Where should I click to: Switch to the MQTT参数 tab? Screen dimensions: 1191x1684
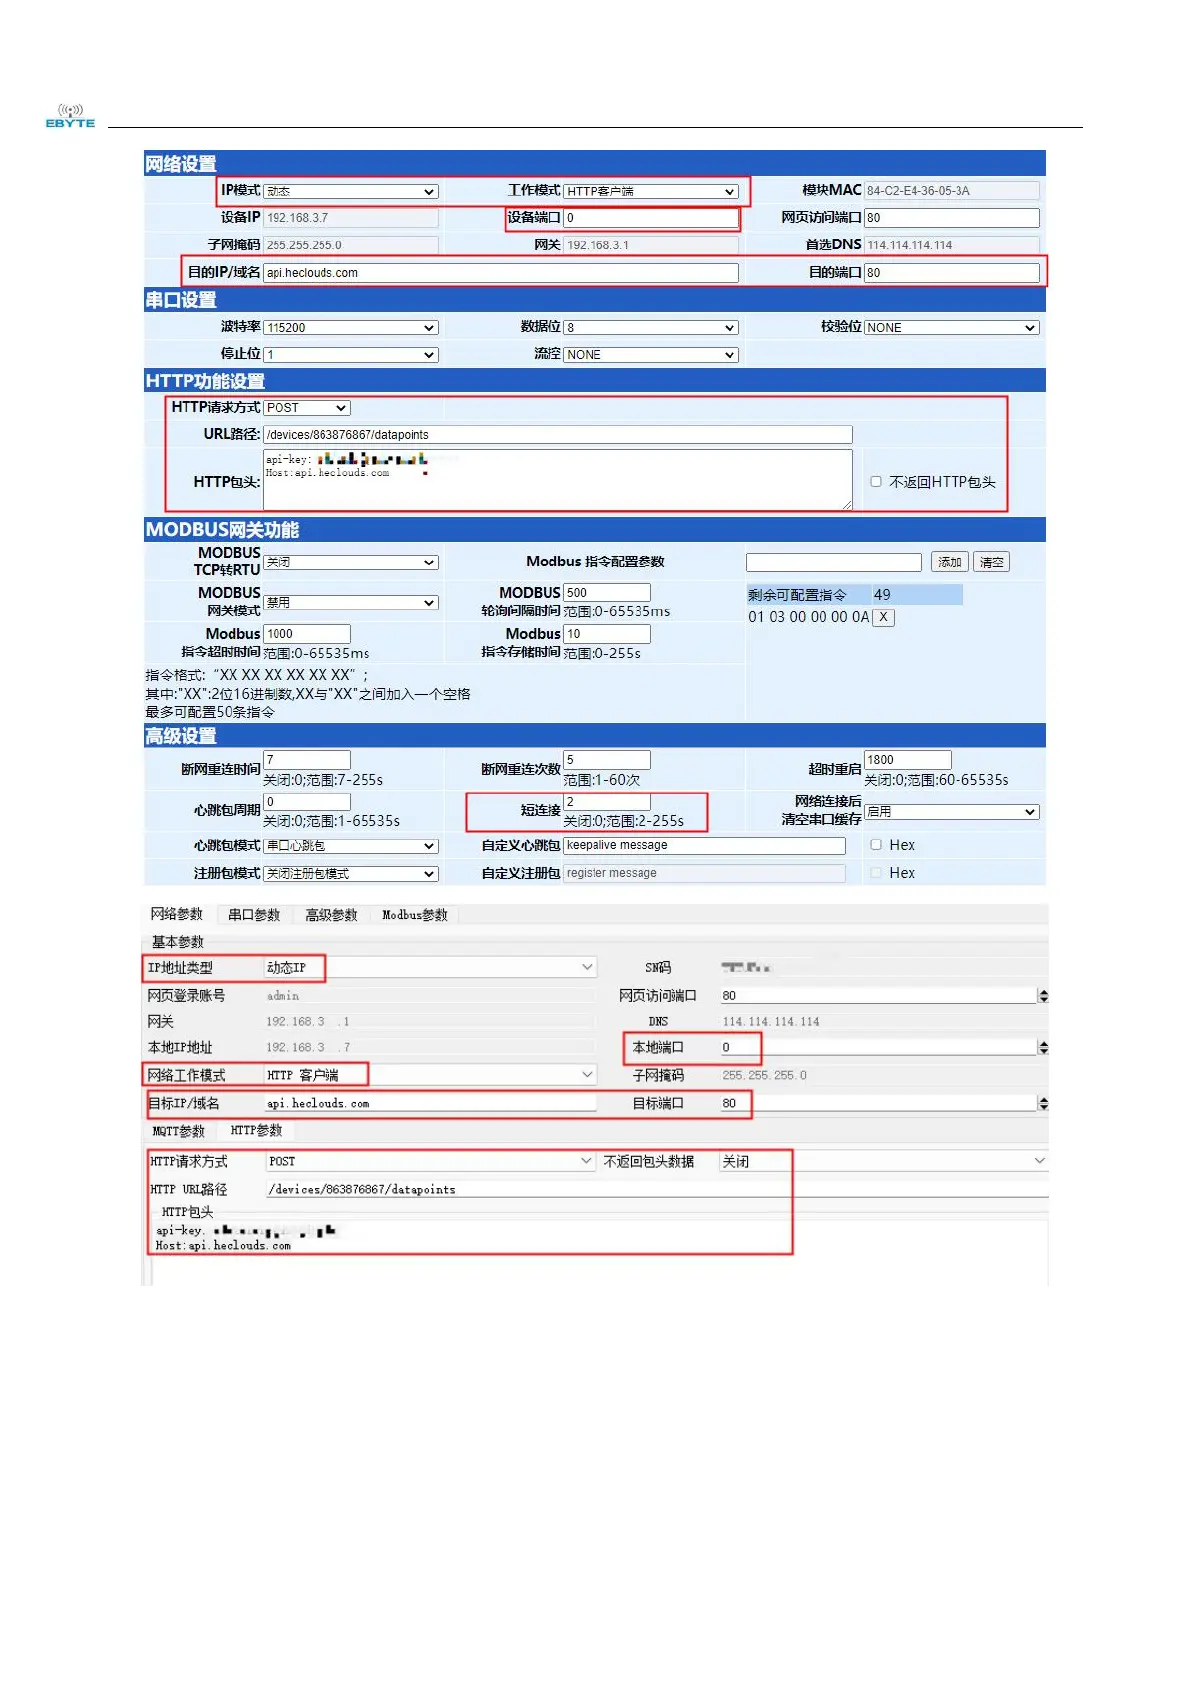(x=179, y=1131)
